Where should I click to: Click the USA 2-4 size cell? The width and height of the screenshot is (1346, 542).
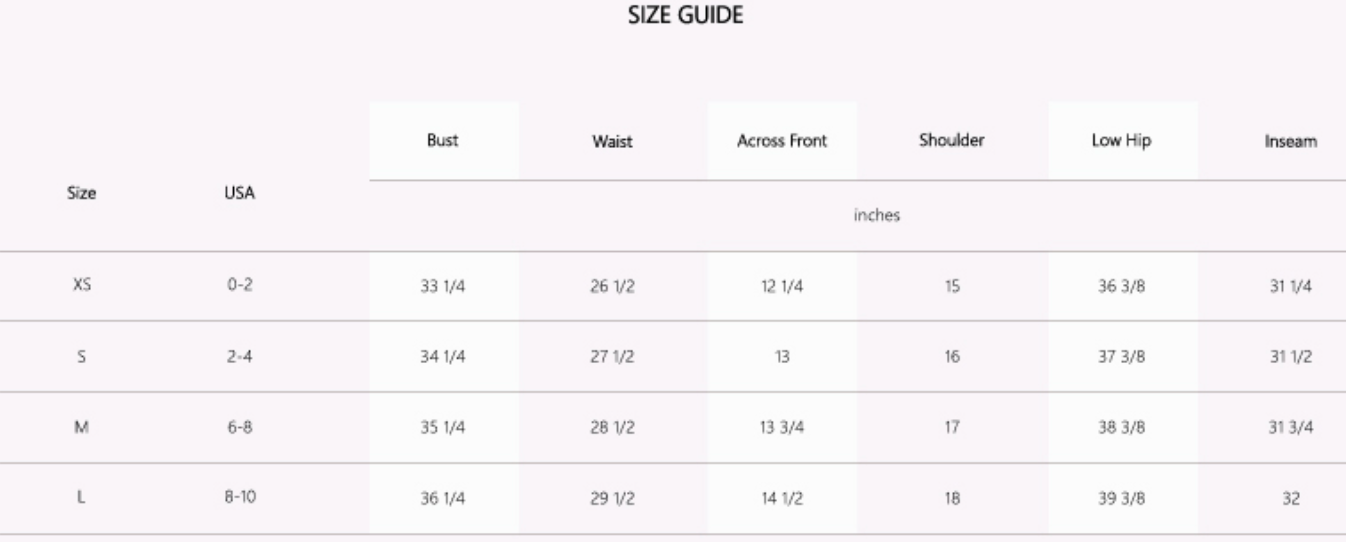tap(239, 357)
